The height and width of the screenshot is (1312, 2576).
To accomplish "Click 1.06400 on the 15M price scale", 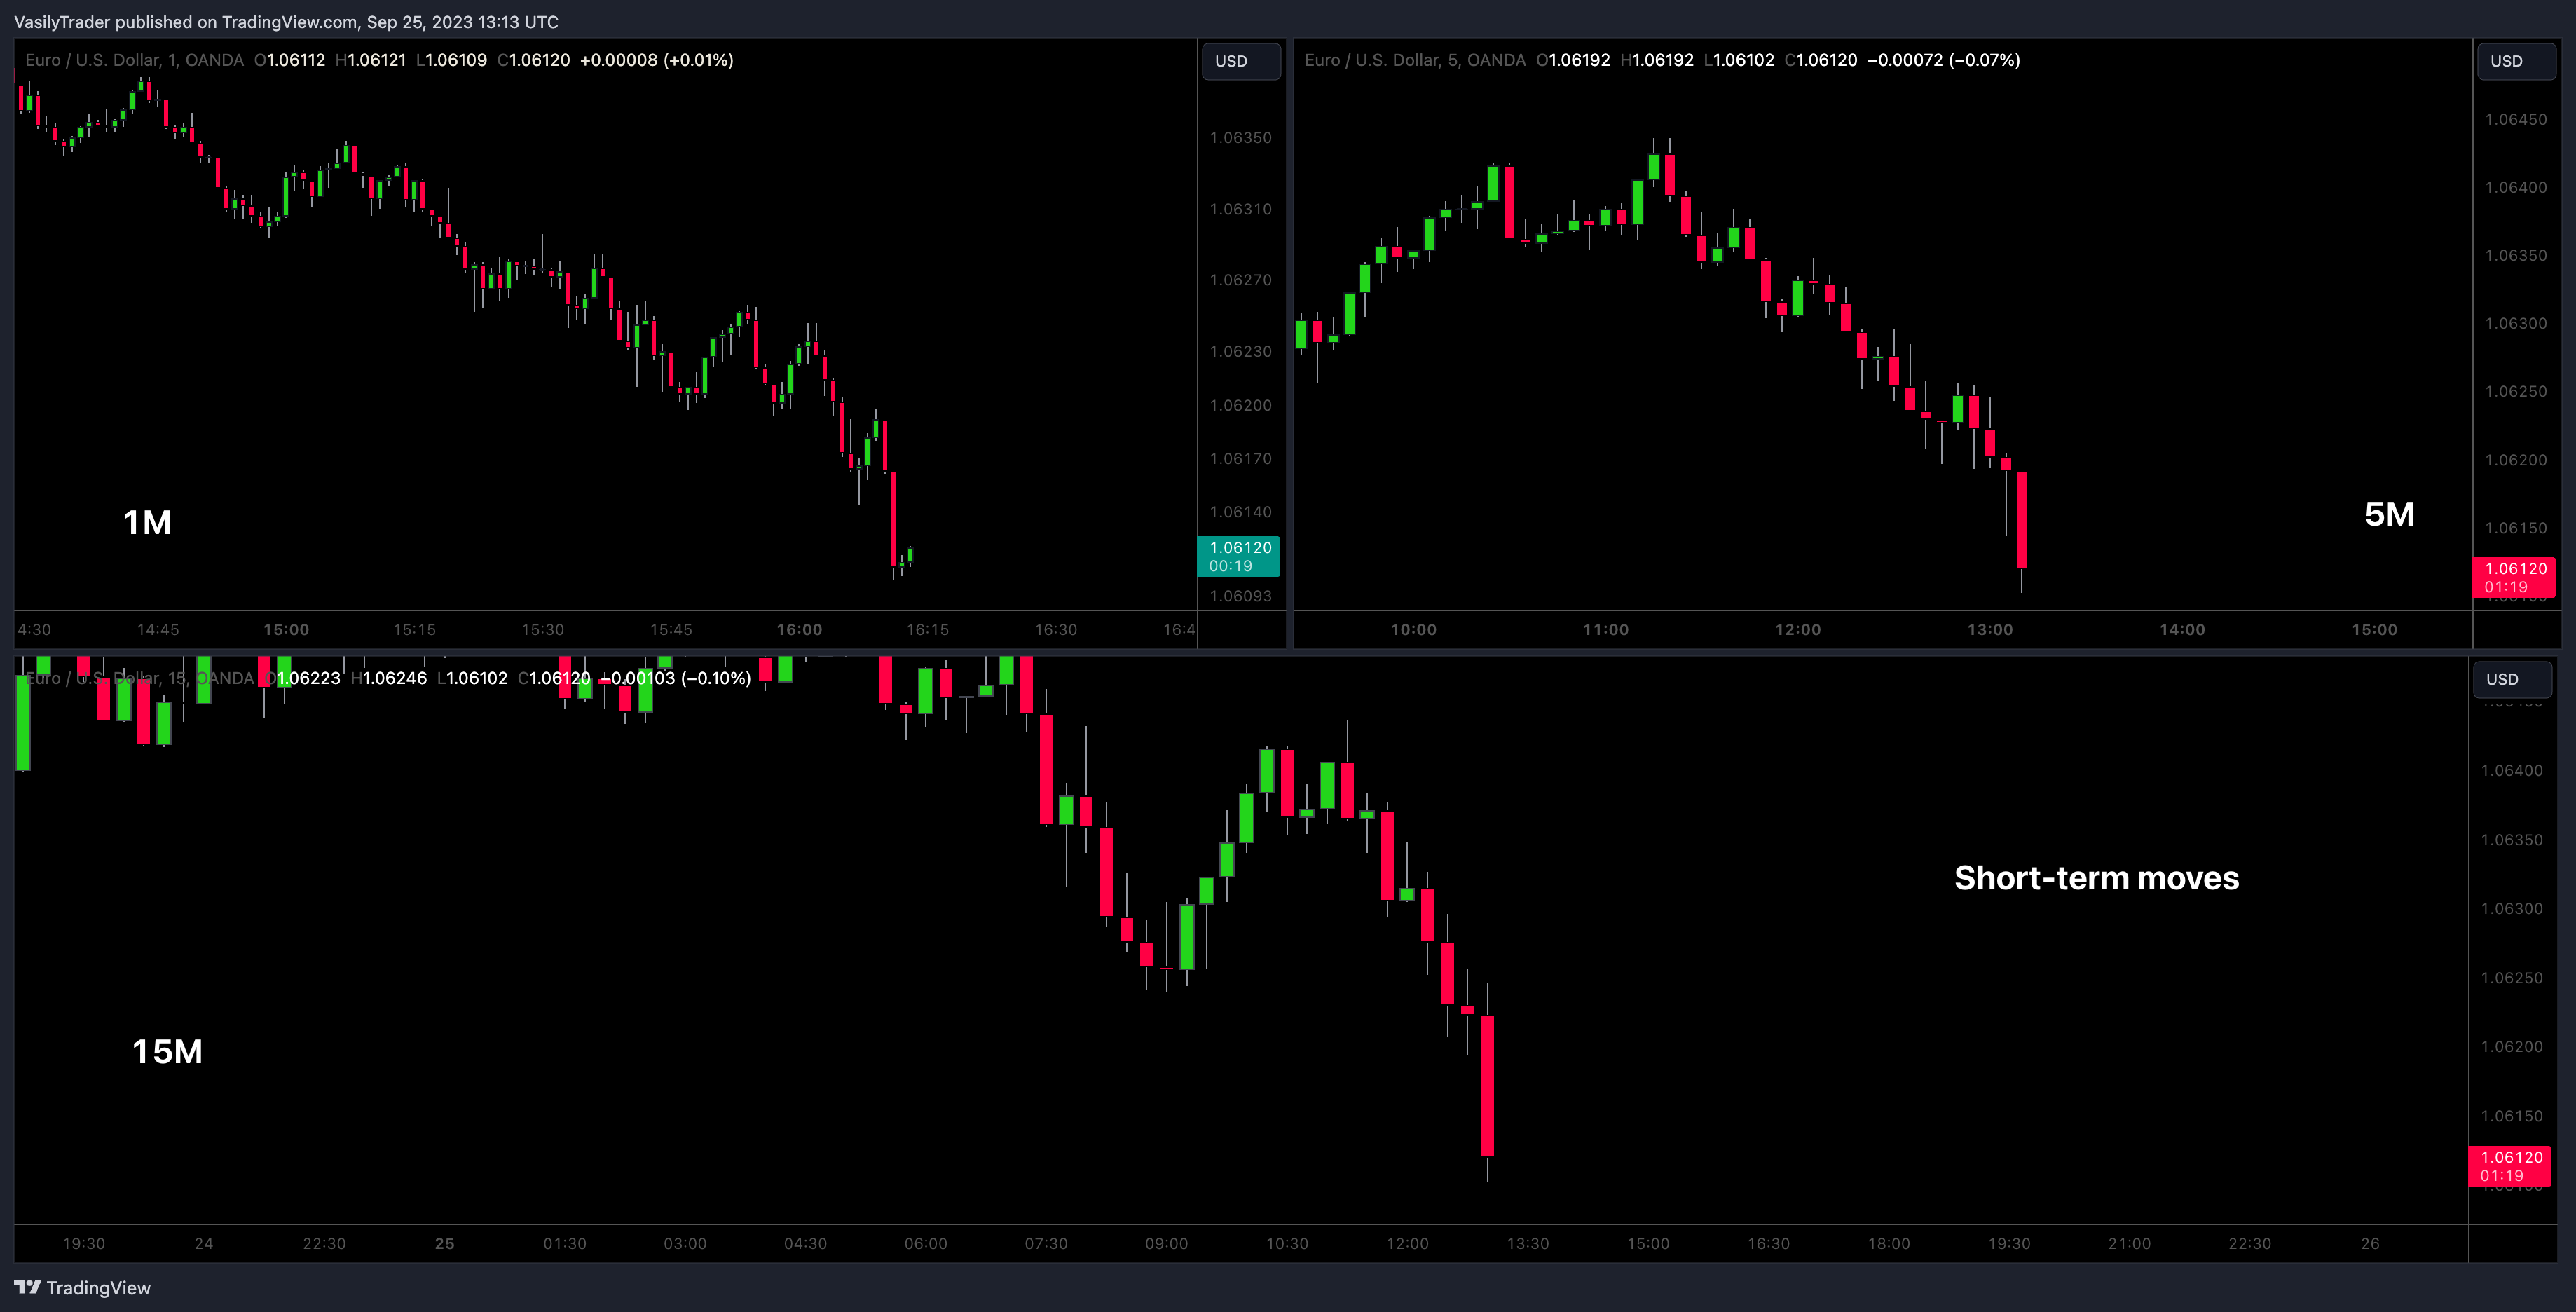I will [2511, 771].
